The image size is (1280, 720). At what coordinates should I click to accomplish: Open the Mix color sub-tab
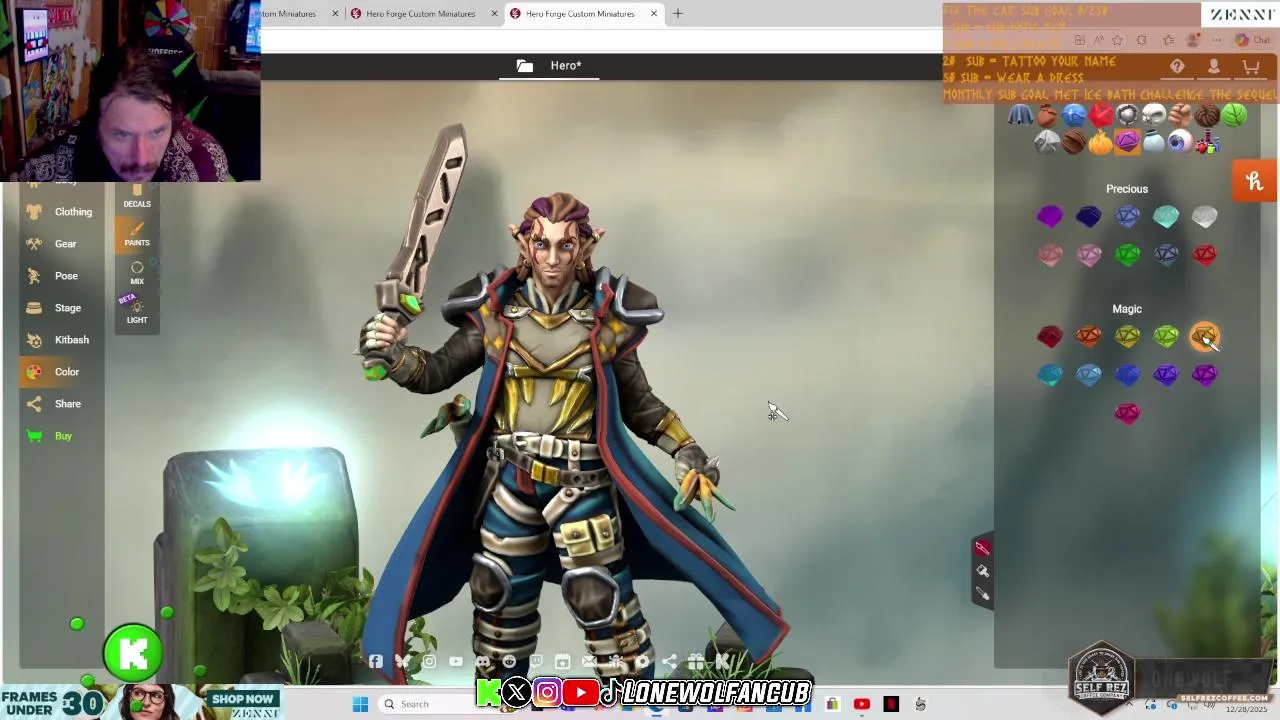click(x=137, y=273)
